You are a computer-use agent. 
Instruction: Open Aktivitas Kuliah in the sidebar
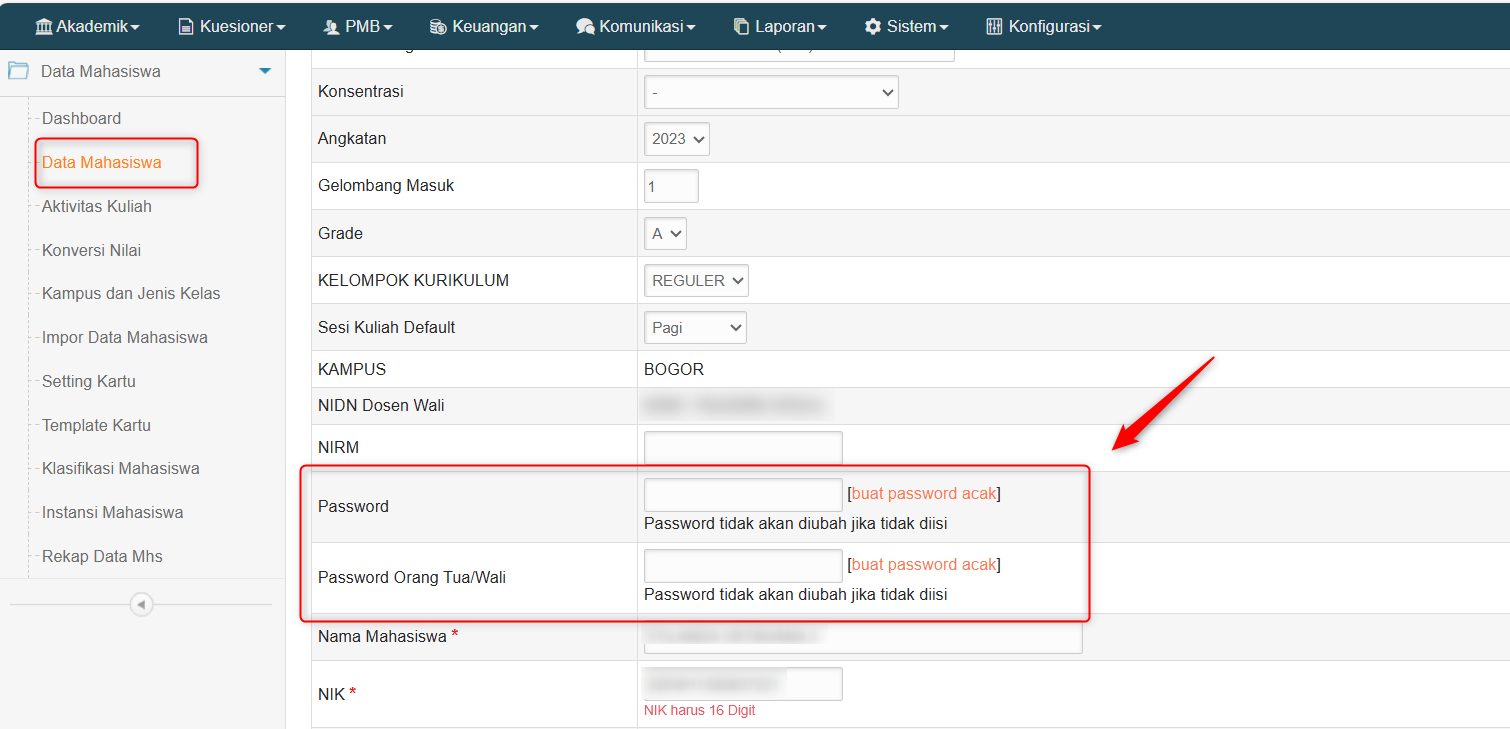click(97, 206)
